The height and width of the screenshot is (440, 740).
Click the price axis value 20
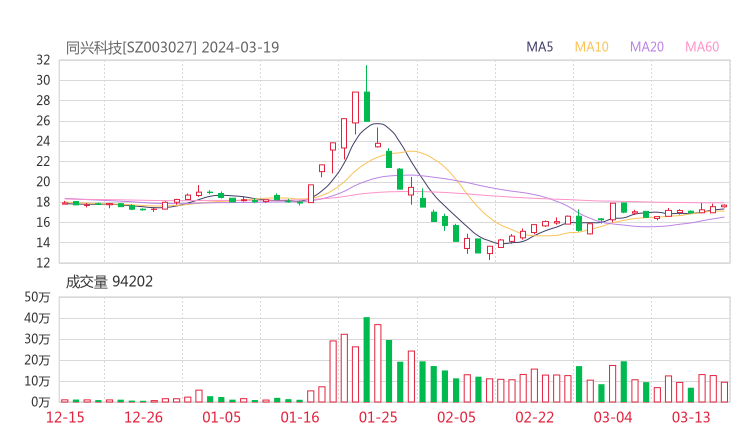pos(43,182)
